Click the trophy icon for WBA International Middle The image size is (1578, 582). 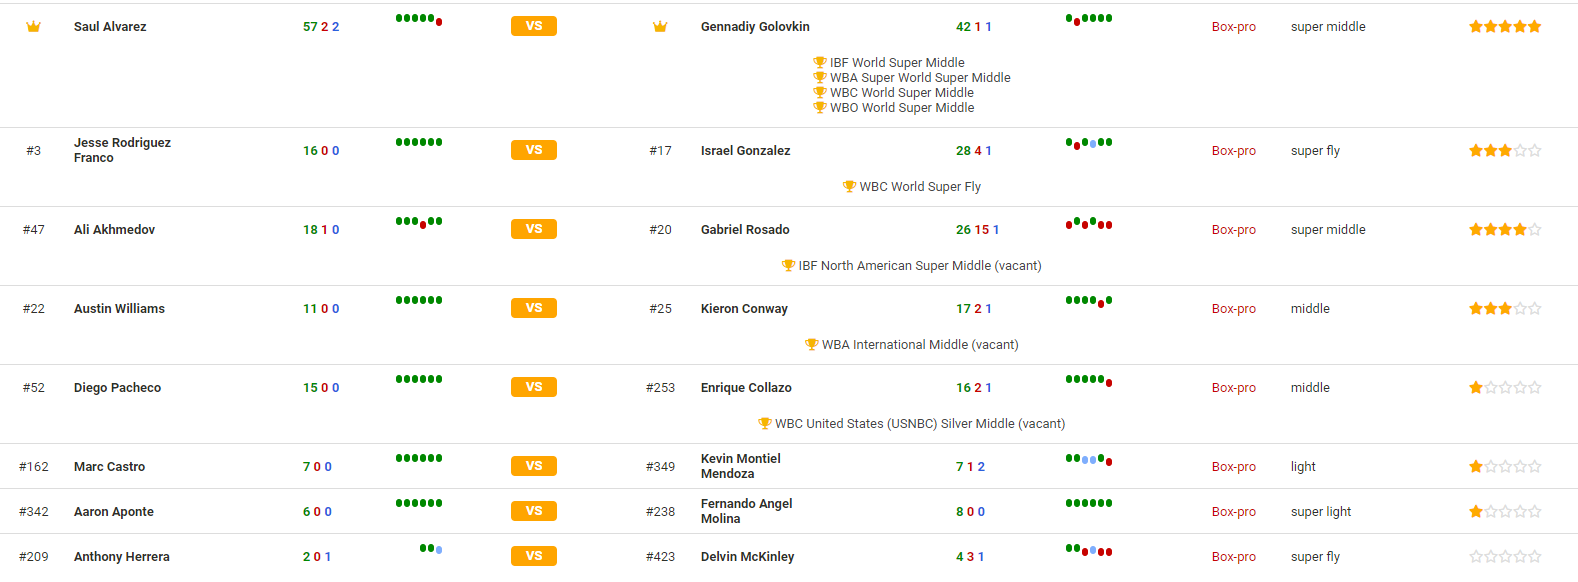click(x=812, y=344)
